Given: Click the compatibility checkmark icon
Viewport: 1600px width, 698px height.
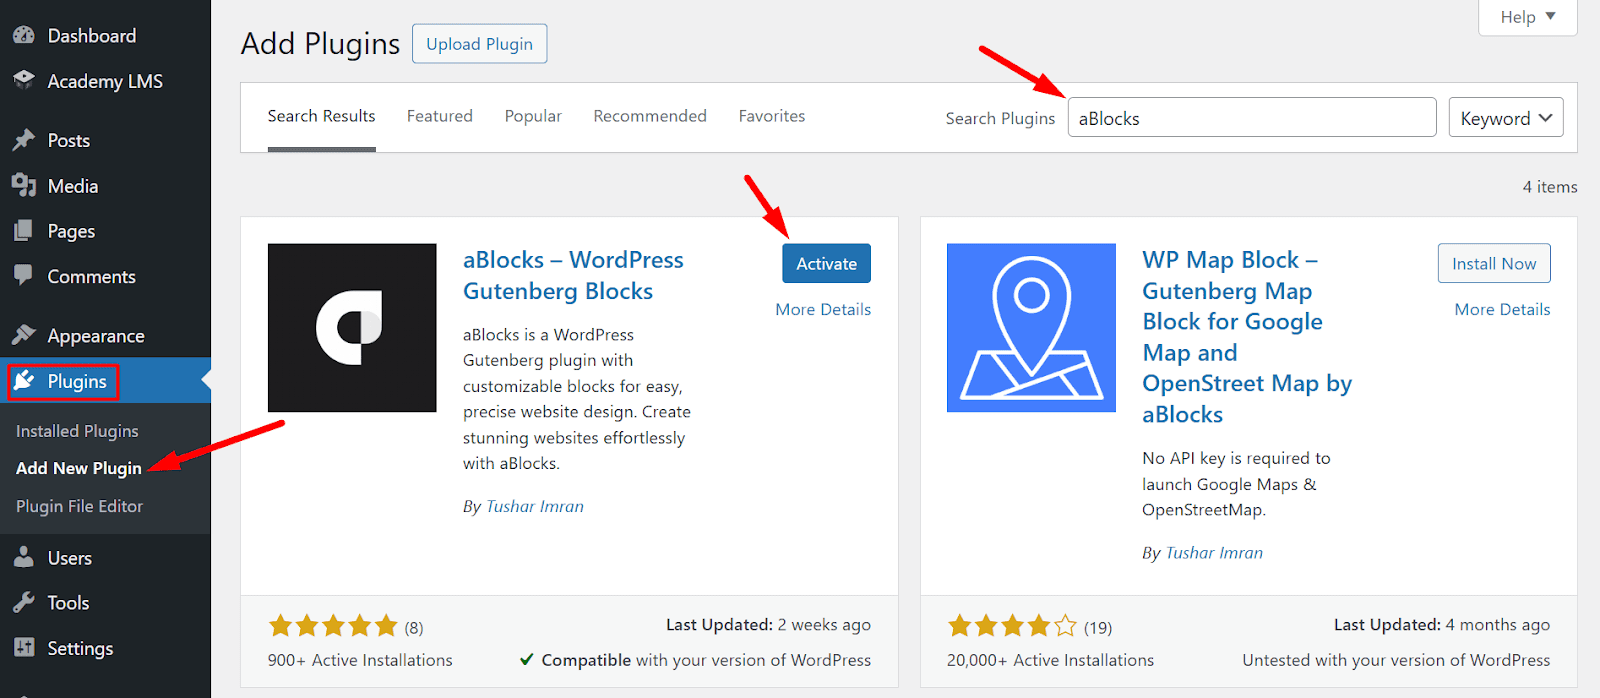Looking at the screenshot, I should pos(527,660).
